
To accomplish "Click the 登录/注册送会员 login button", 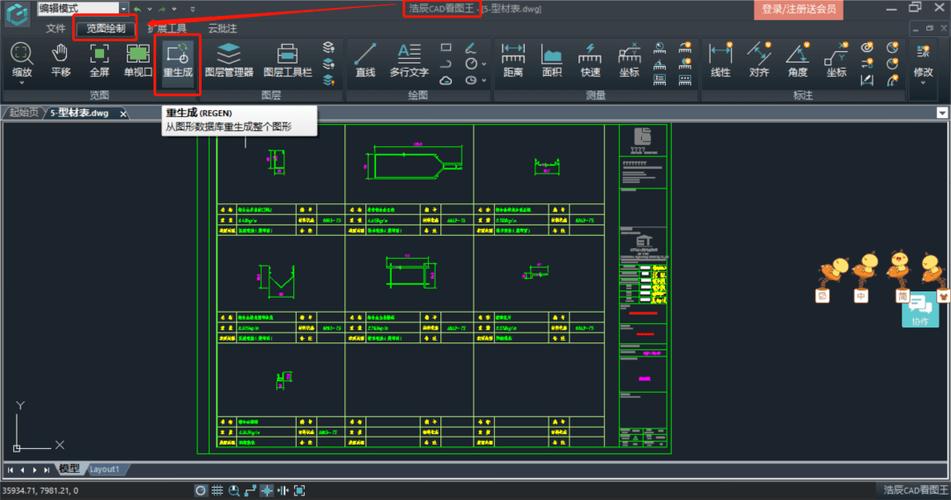I will (797, 9).
